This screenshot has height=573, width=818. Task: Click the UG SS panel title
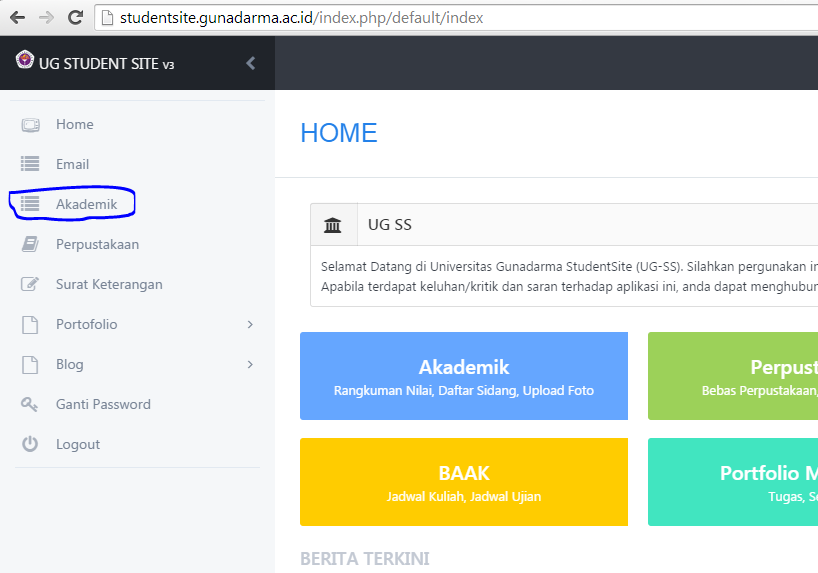pyautogui.click(x=390, y=225)
